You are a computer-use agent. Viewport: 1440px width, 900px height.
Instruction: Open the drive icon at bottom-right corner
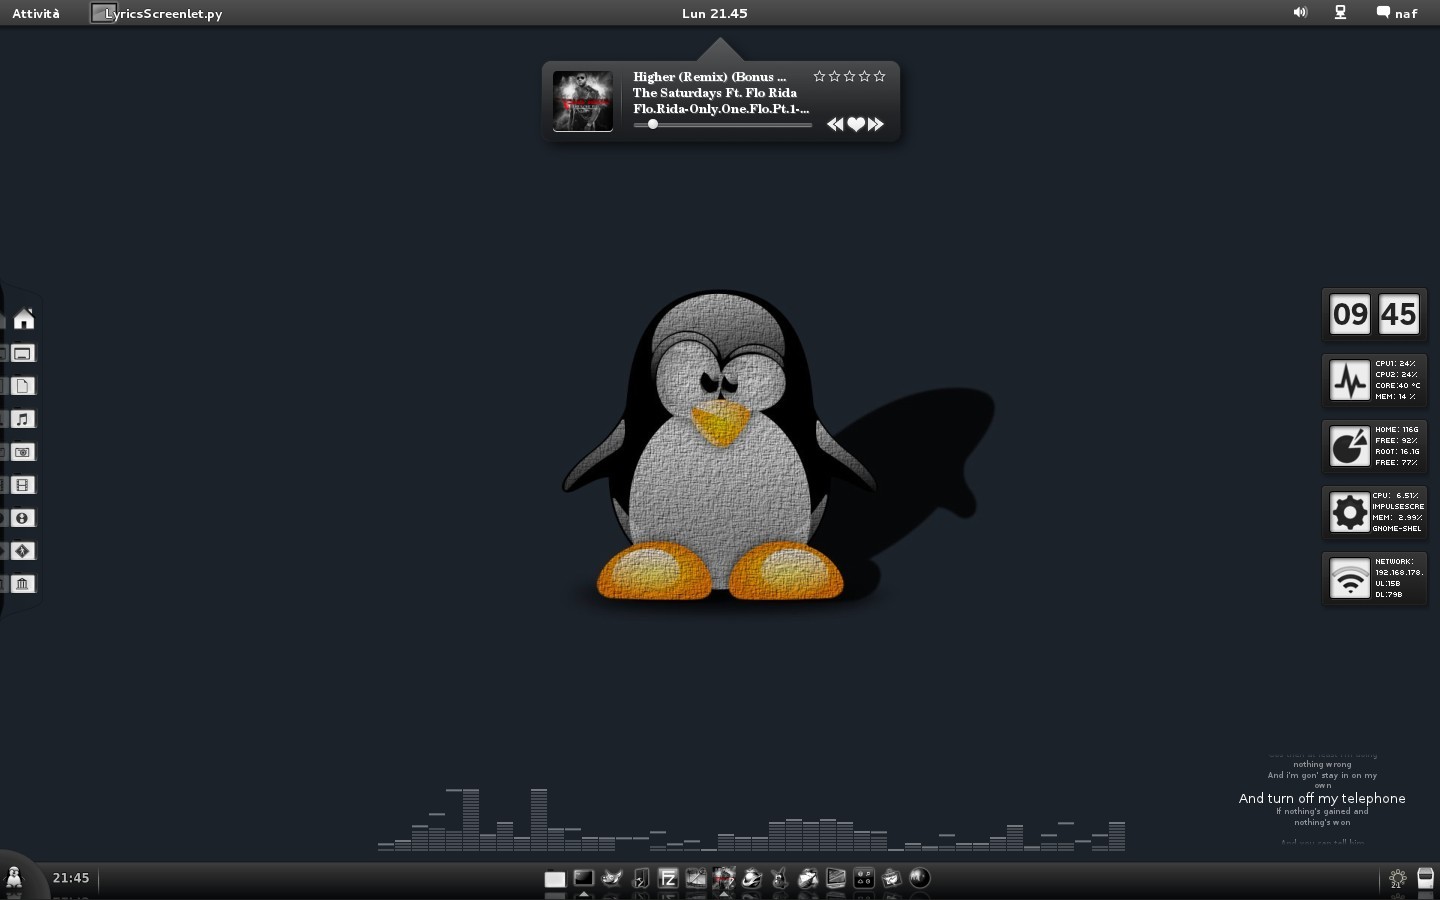[x=1426, y=879]
